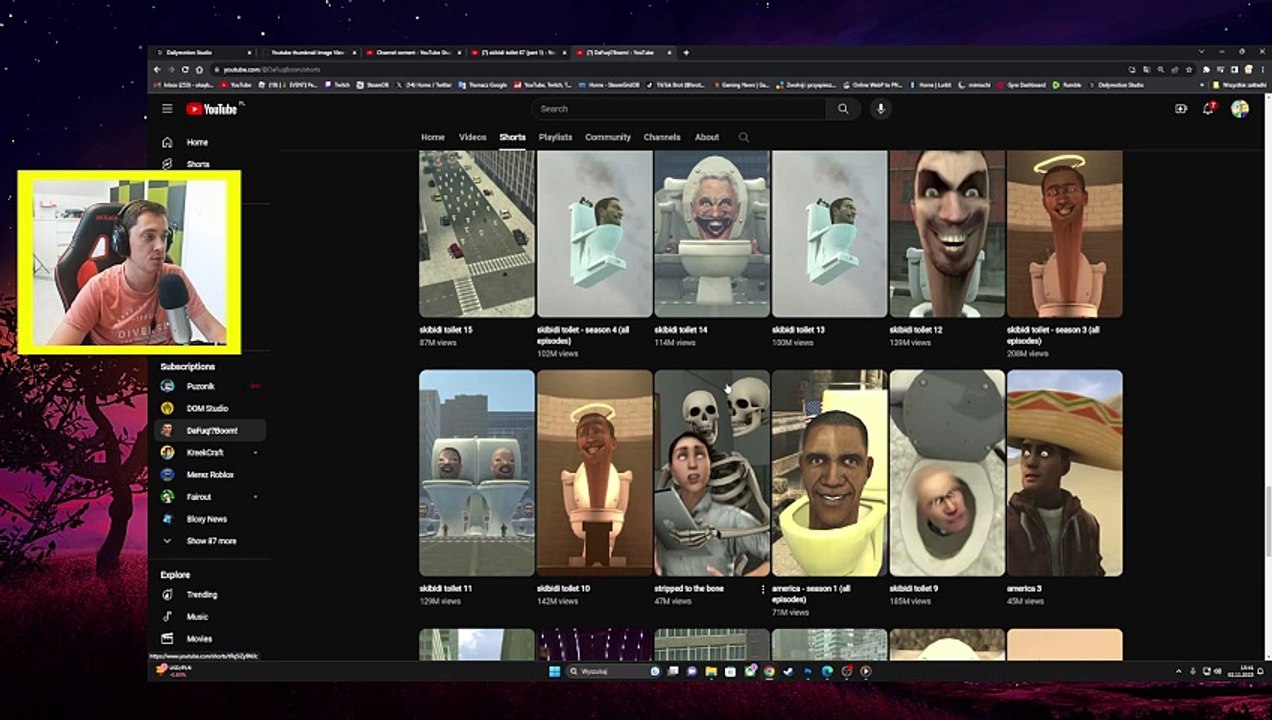Play the skibidi toilet 9 thumbnail
1272x720 pixels.
pyautogui.click(x=947, y=473)
